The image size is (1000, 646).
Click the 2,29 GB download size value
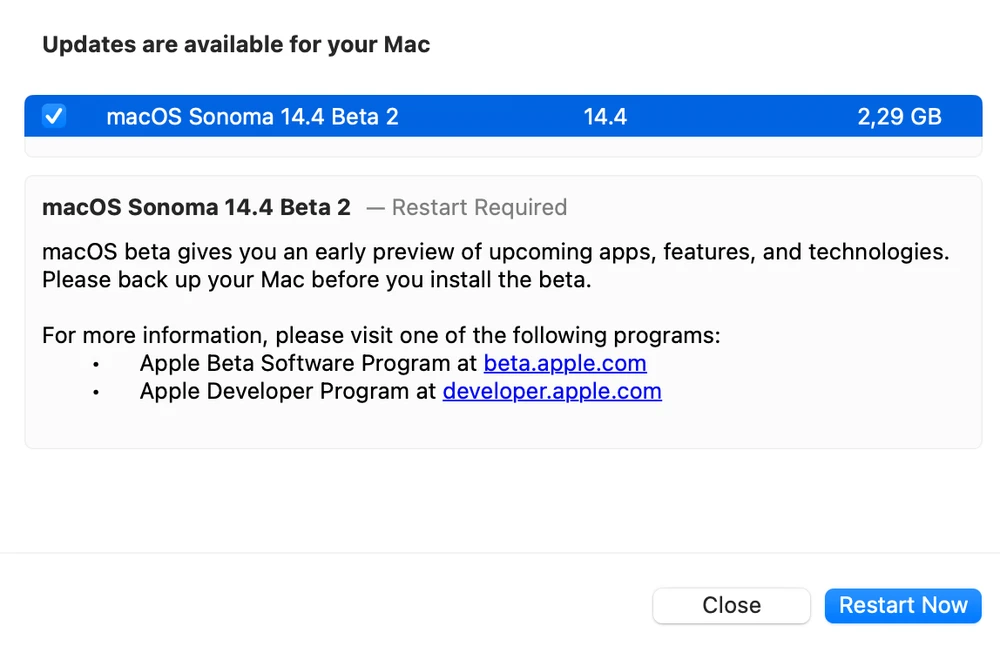pos(899,117)
